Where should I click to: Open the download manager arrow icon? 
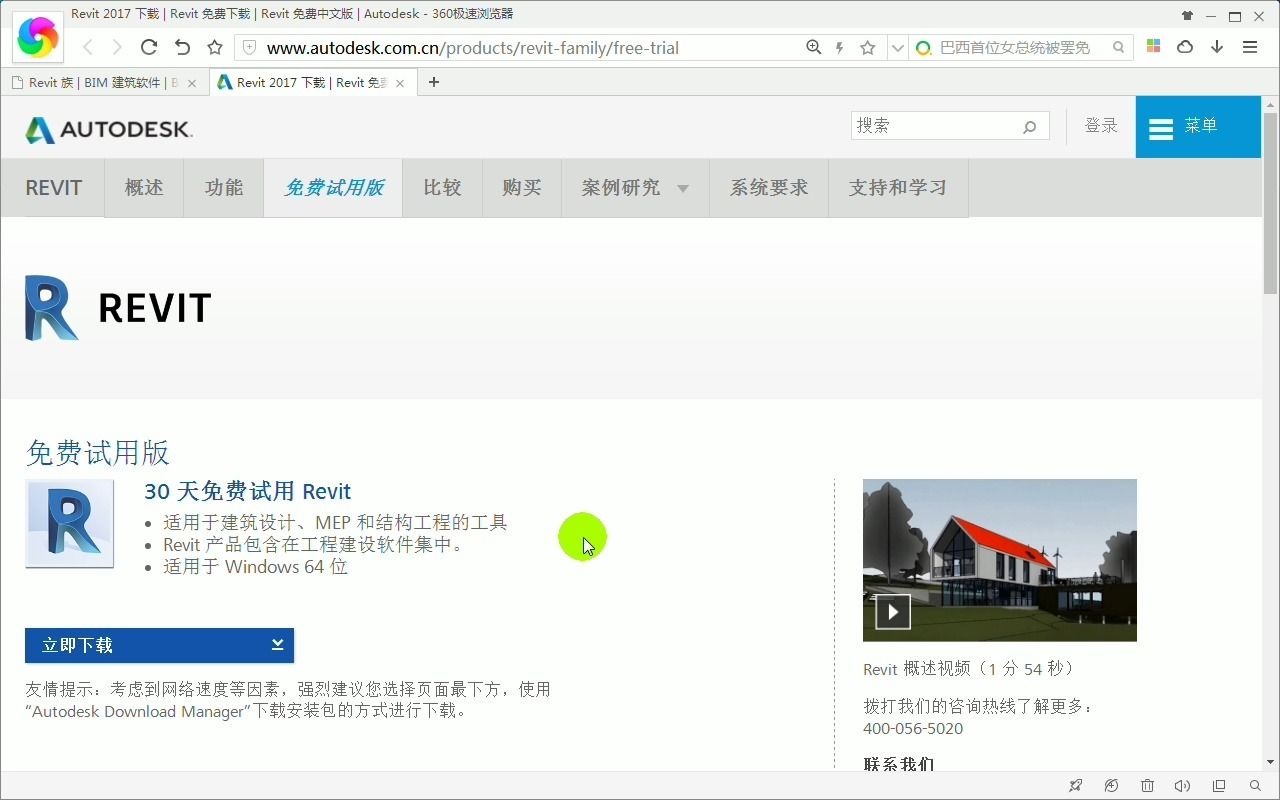pyautogui.click(x=1217, y=47)
